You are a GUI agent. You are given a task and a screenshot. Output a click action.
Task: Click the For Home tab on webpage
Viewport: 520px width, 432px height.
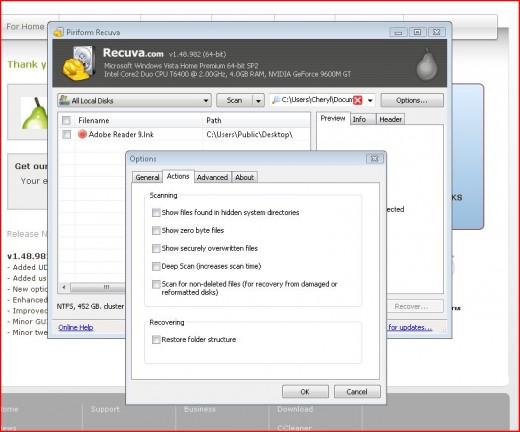[25, 26]
